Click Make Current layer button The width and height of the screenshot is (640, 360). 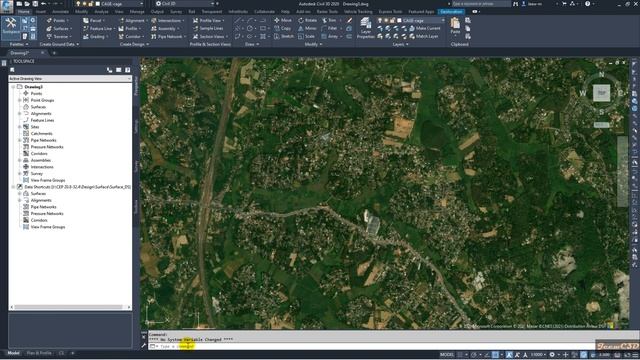[x=424, y=28]
